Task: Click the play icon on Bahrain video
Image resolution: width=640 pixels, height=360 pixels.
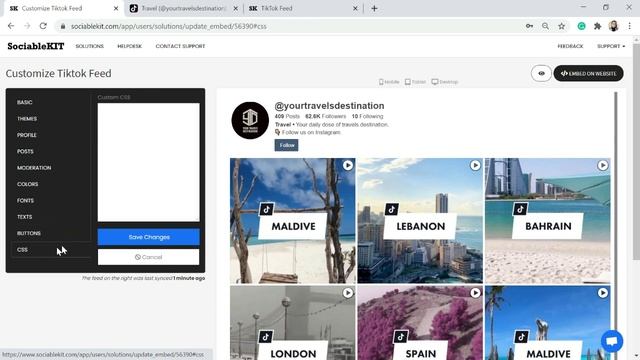Action: (x=603, y=165)
